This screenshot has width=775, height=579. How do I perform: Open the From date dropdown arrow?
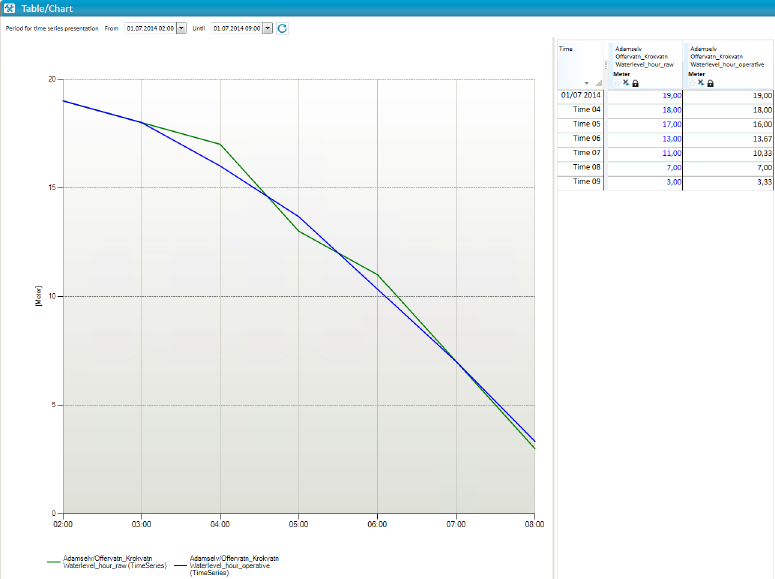coord(181,28)
